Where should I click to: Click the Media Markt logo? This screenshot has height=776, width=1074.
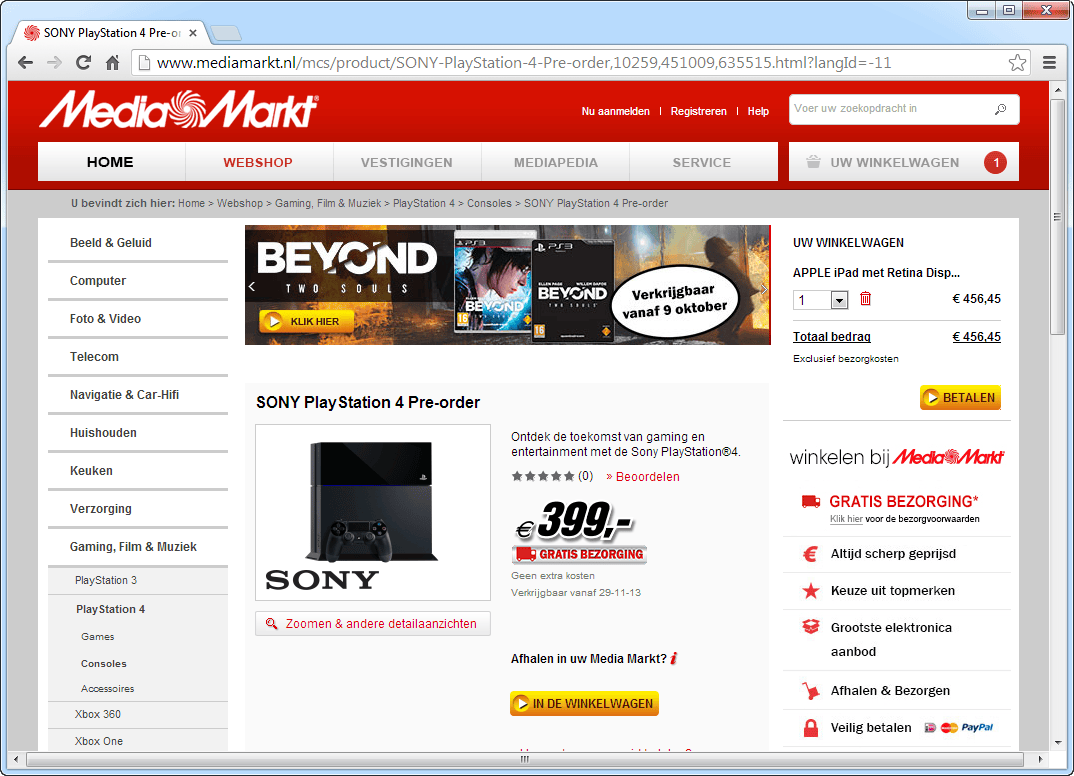tap(178, 110)
